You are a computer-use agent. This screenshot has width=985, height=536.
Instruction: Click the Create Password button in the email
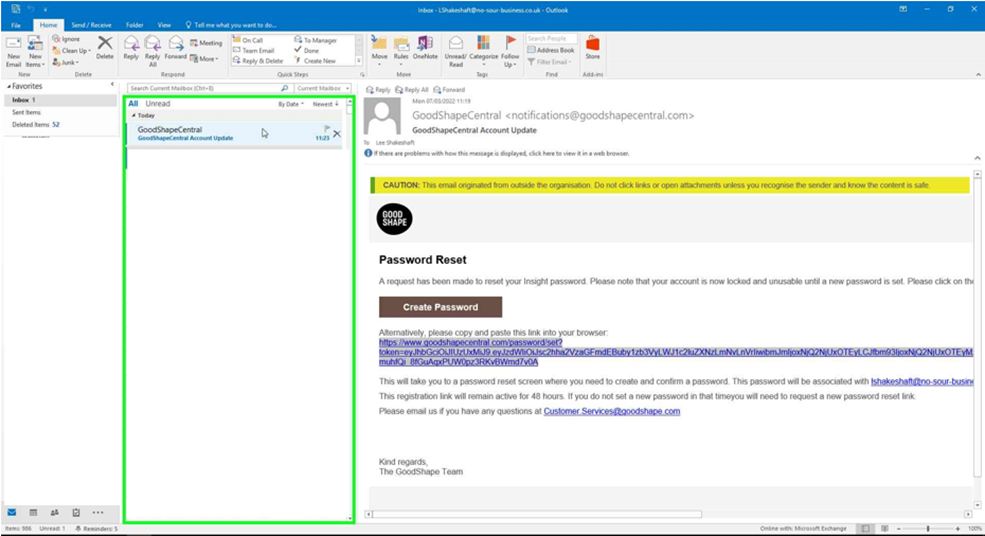(x=440, y=307)
